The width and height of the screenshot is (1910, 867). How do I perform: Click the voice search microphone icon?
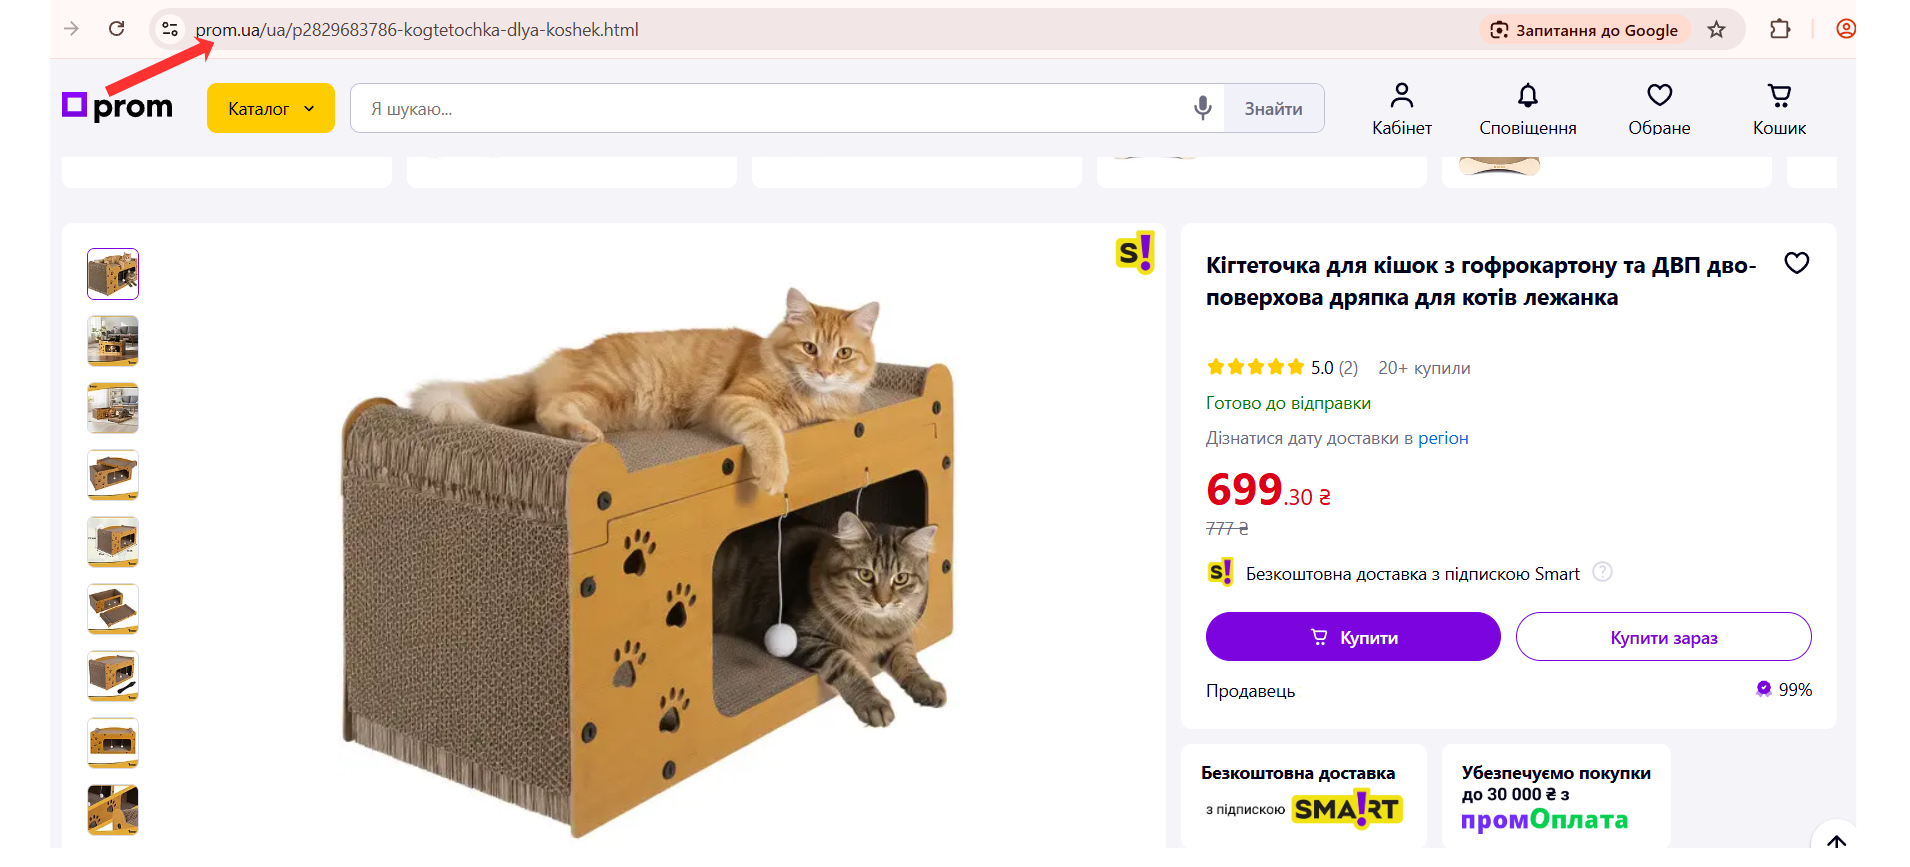pos(1202,108)
